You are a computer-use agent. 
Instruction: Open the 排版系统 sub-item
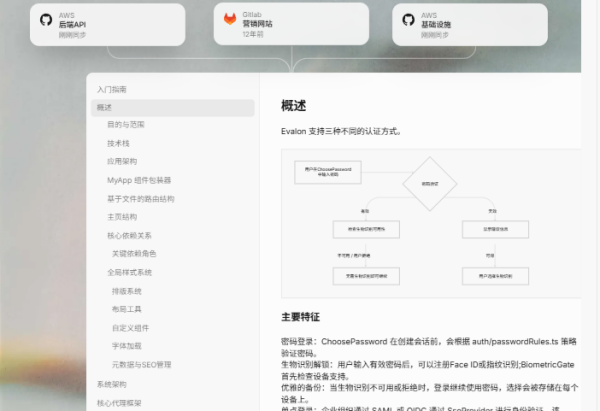tap(127, 292)
